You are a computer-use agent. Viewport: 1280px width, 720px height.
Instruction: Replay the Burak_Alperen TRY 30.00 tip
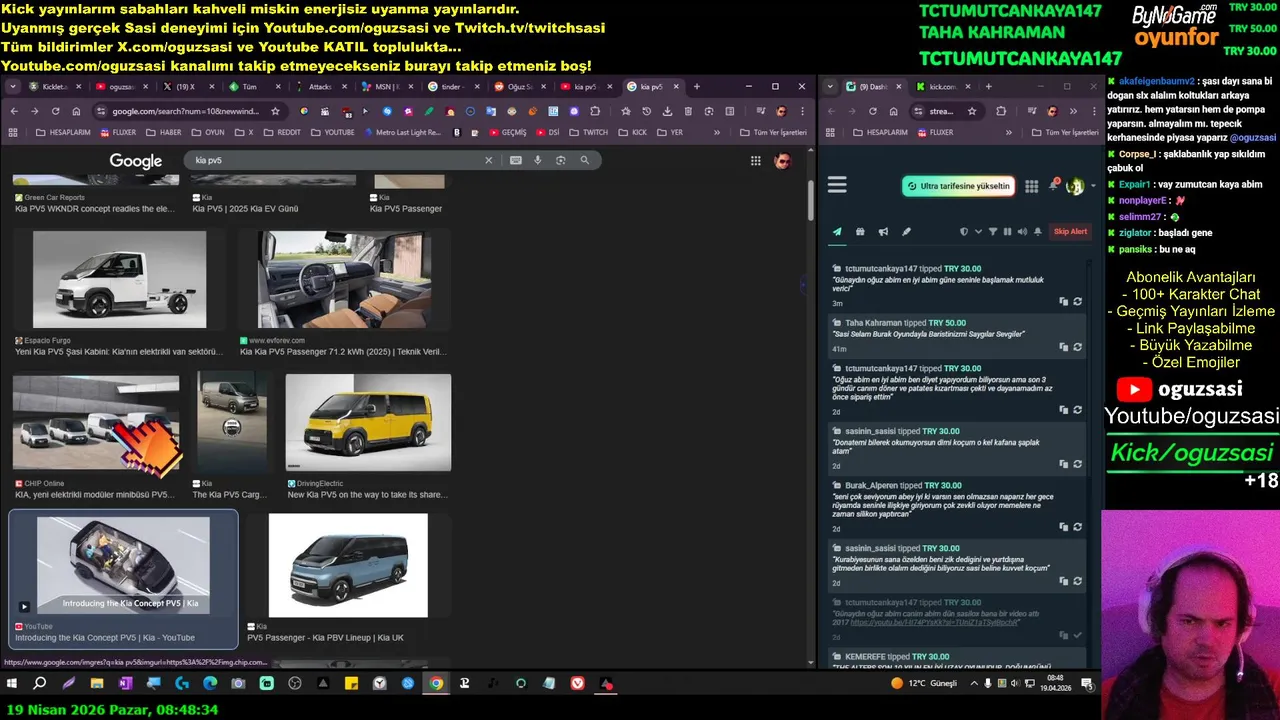[x=1077, y=527]
